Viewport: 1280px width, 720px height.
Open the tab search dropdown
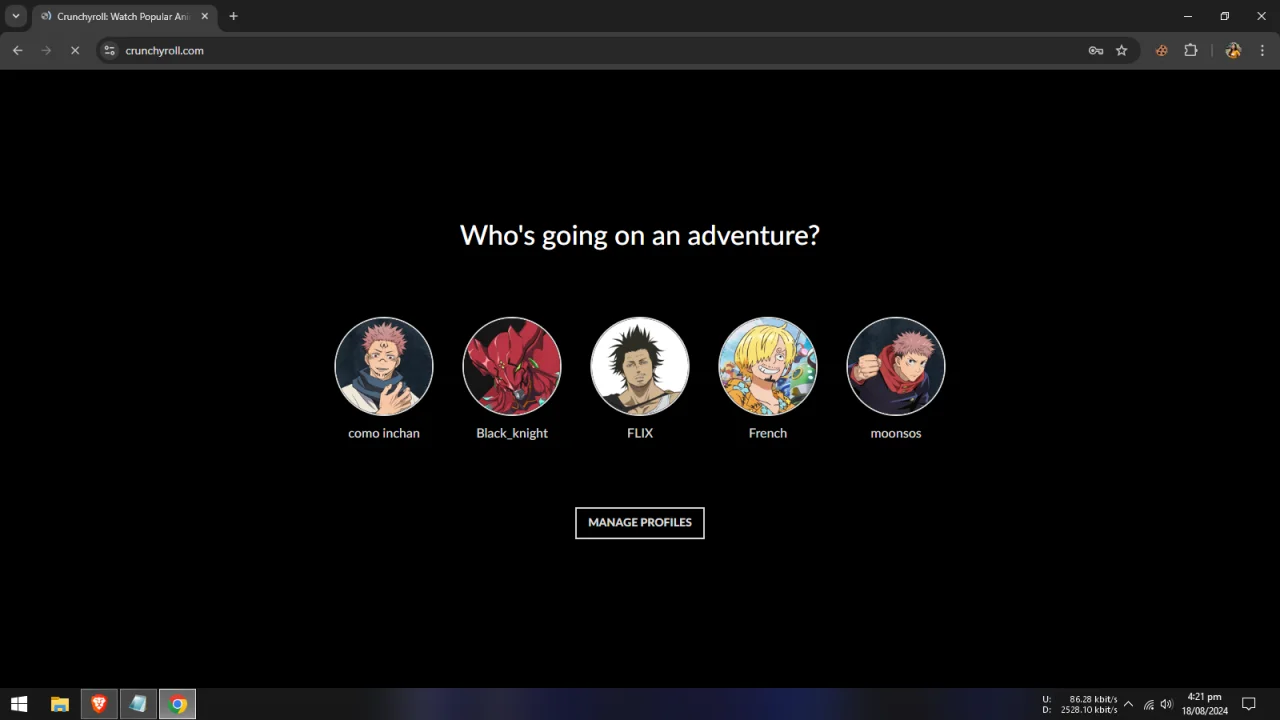pyautogui.click(x=16, y=16)
